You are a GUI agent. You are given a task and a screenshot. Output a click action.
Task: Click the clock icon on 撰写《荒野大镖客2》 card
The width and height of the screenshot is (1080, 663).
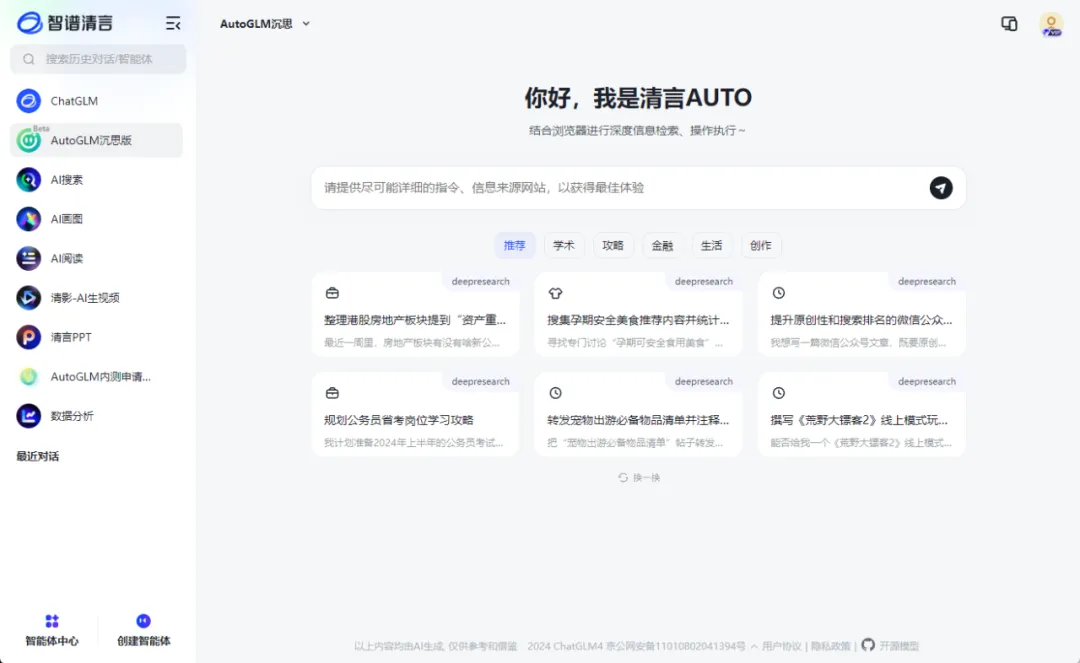778,393
